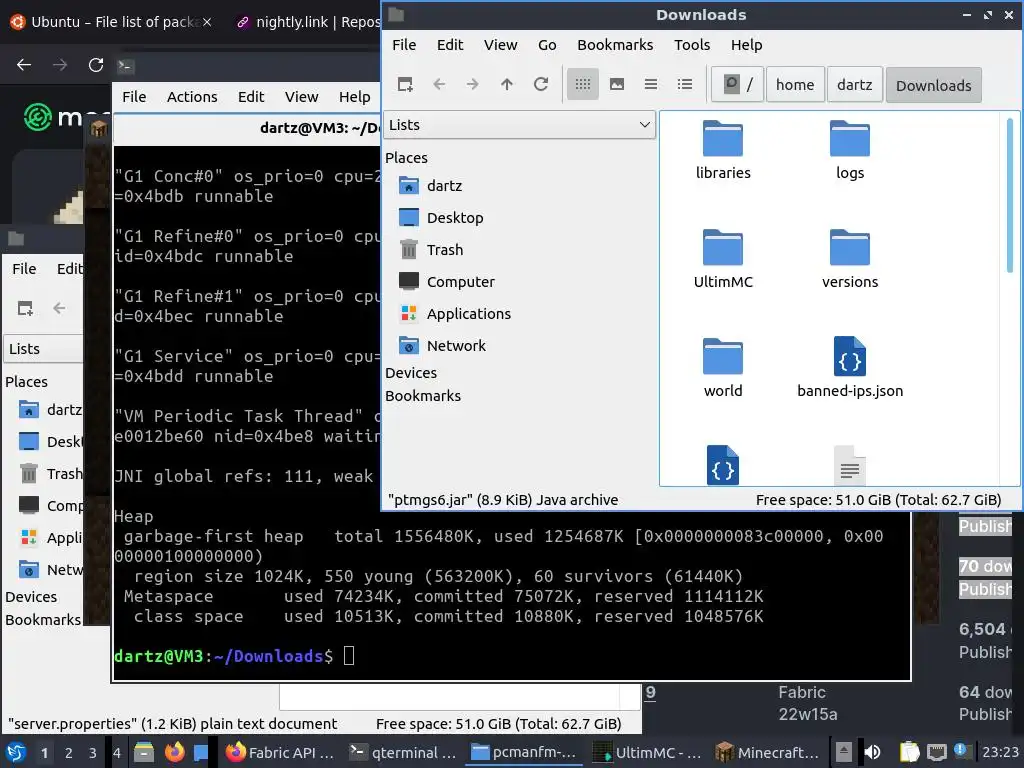Go to parent folder in Downloads window
Screen dimensions: 1024x768
tap(507, 84)
